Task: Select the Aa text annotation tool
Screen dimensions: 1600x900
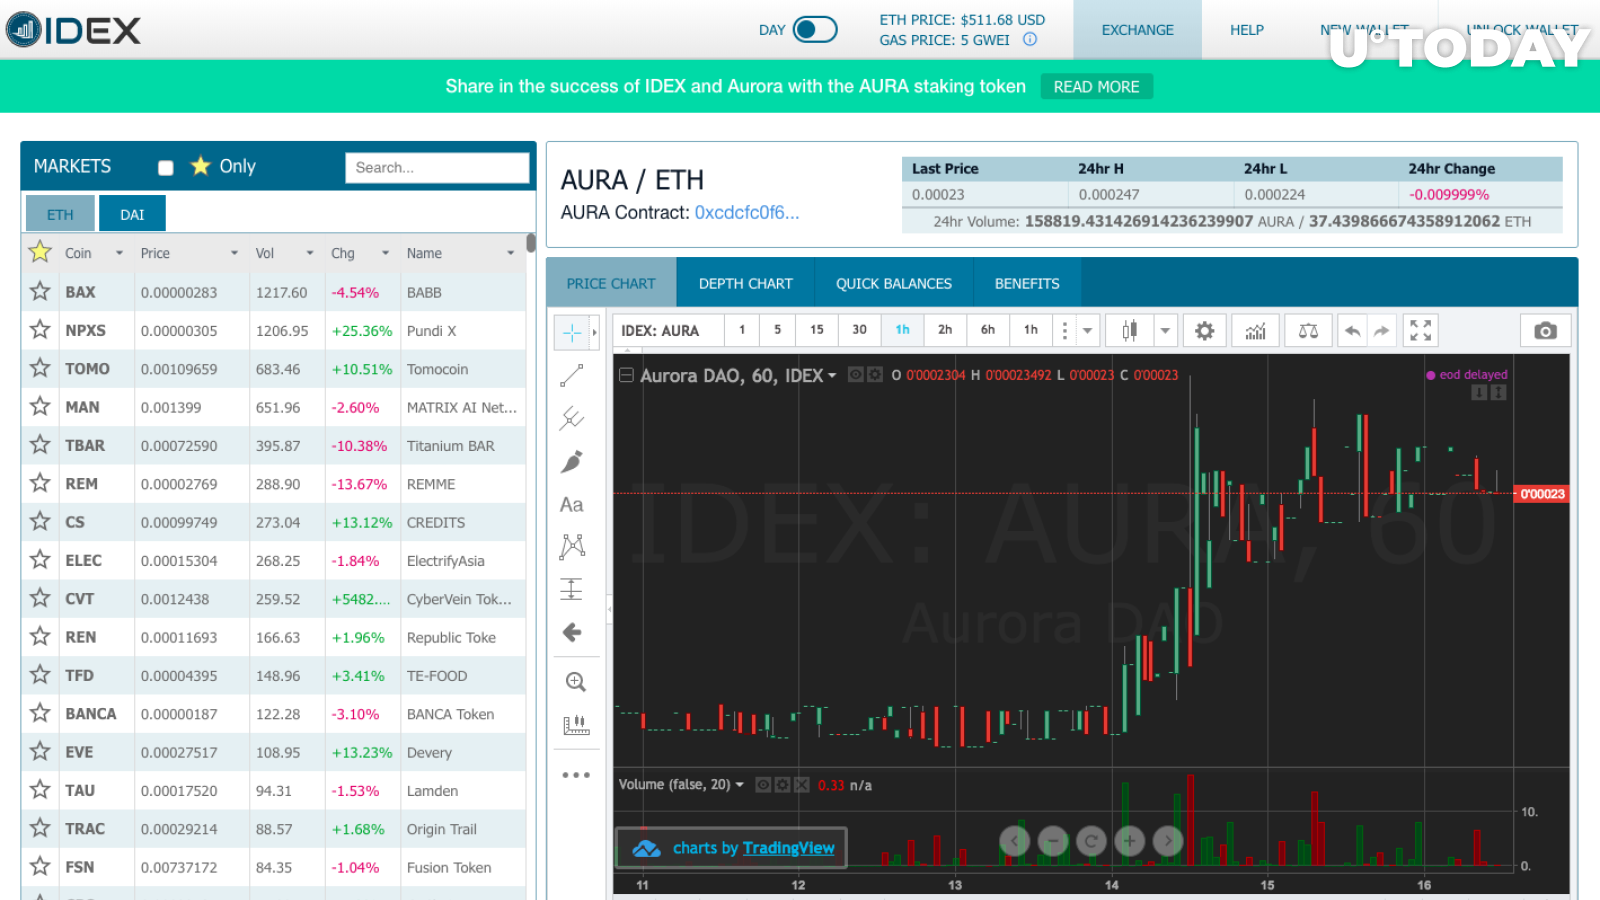Action: 572,505
